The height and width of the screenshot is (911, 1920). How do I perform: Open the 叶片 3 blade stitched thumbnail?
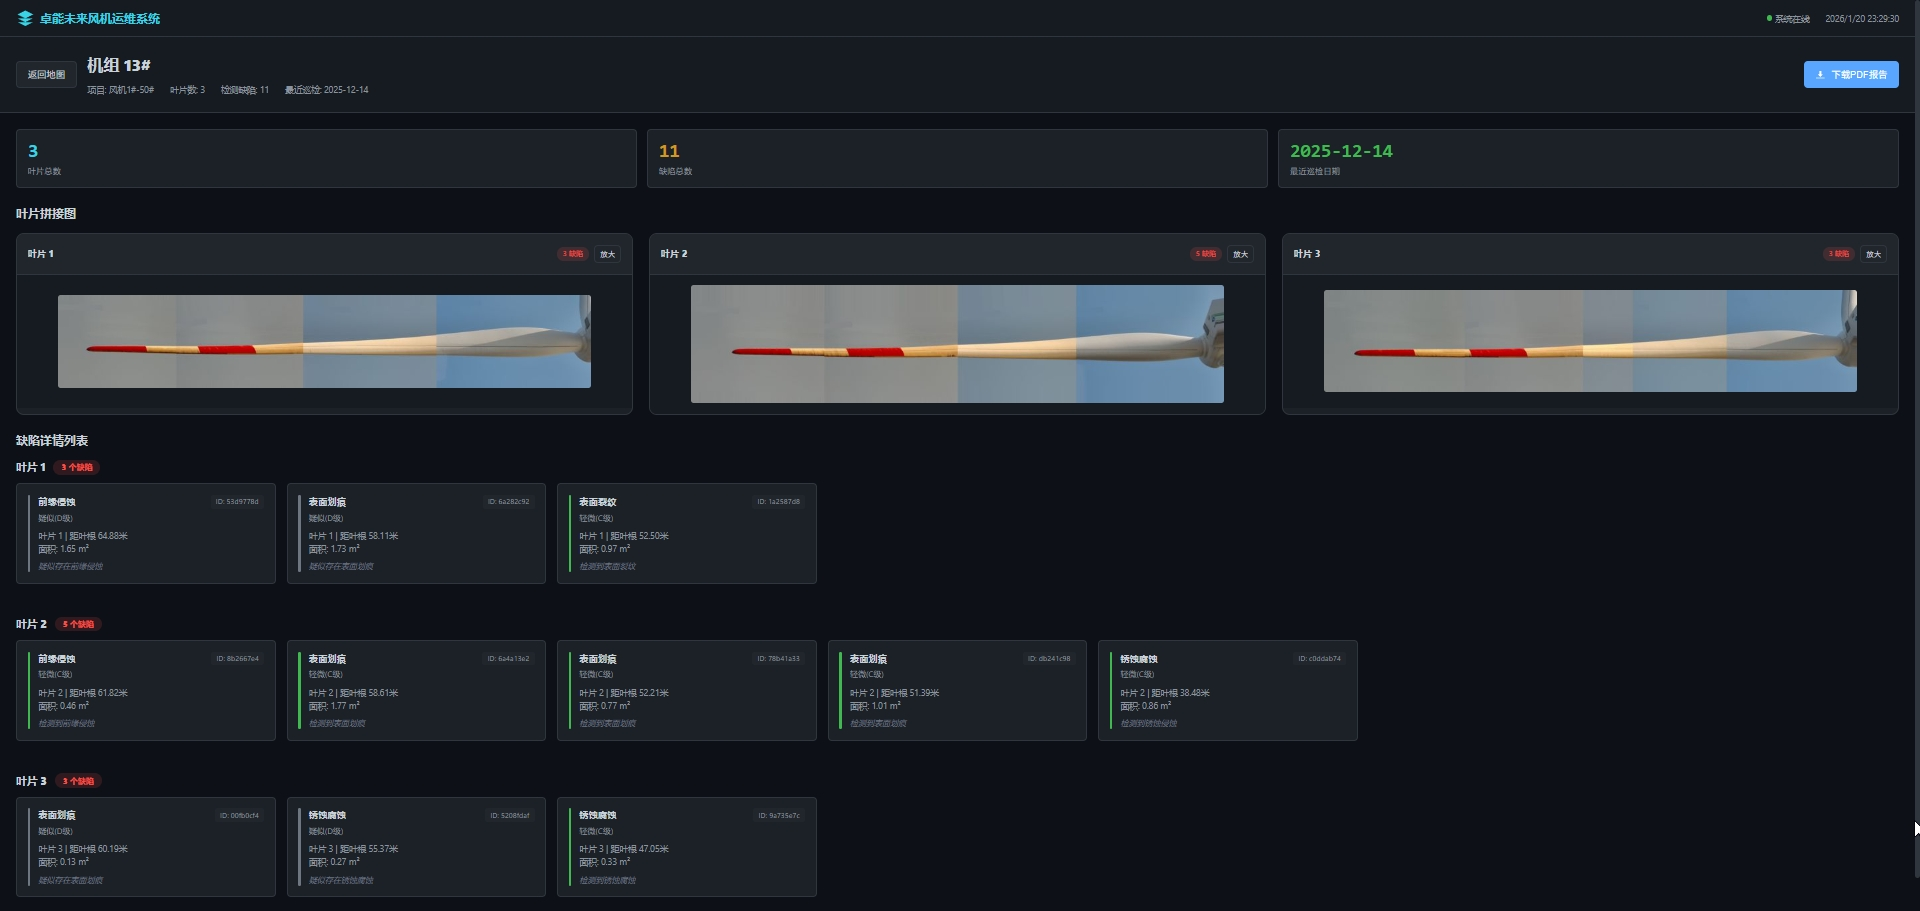pyautogui.click(x=1590, y=341)
